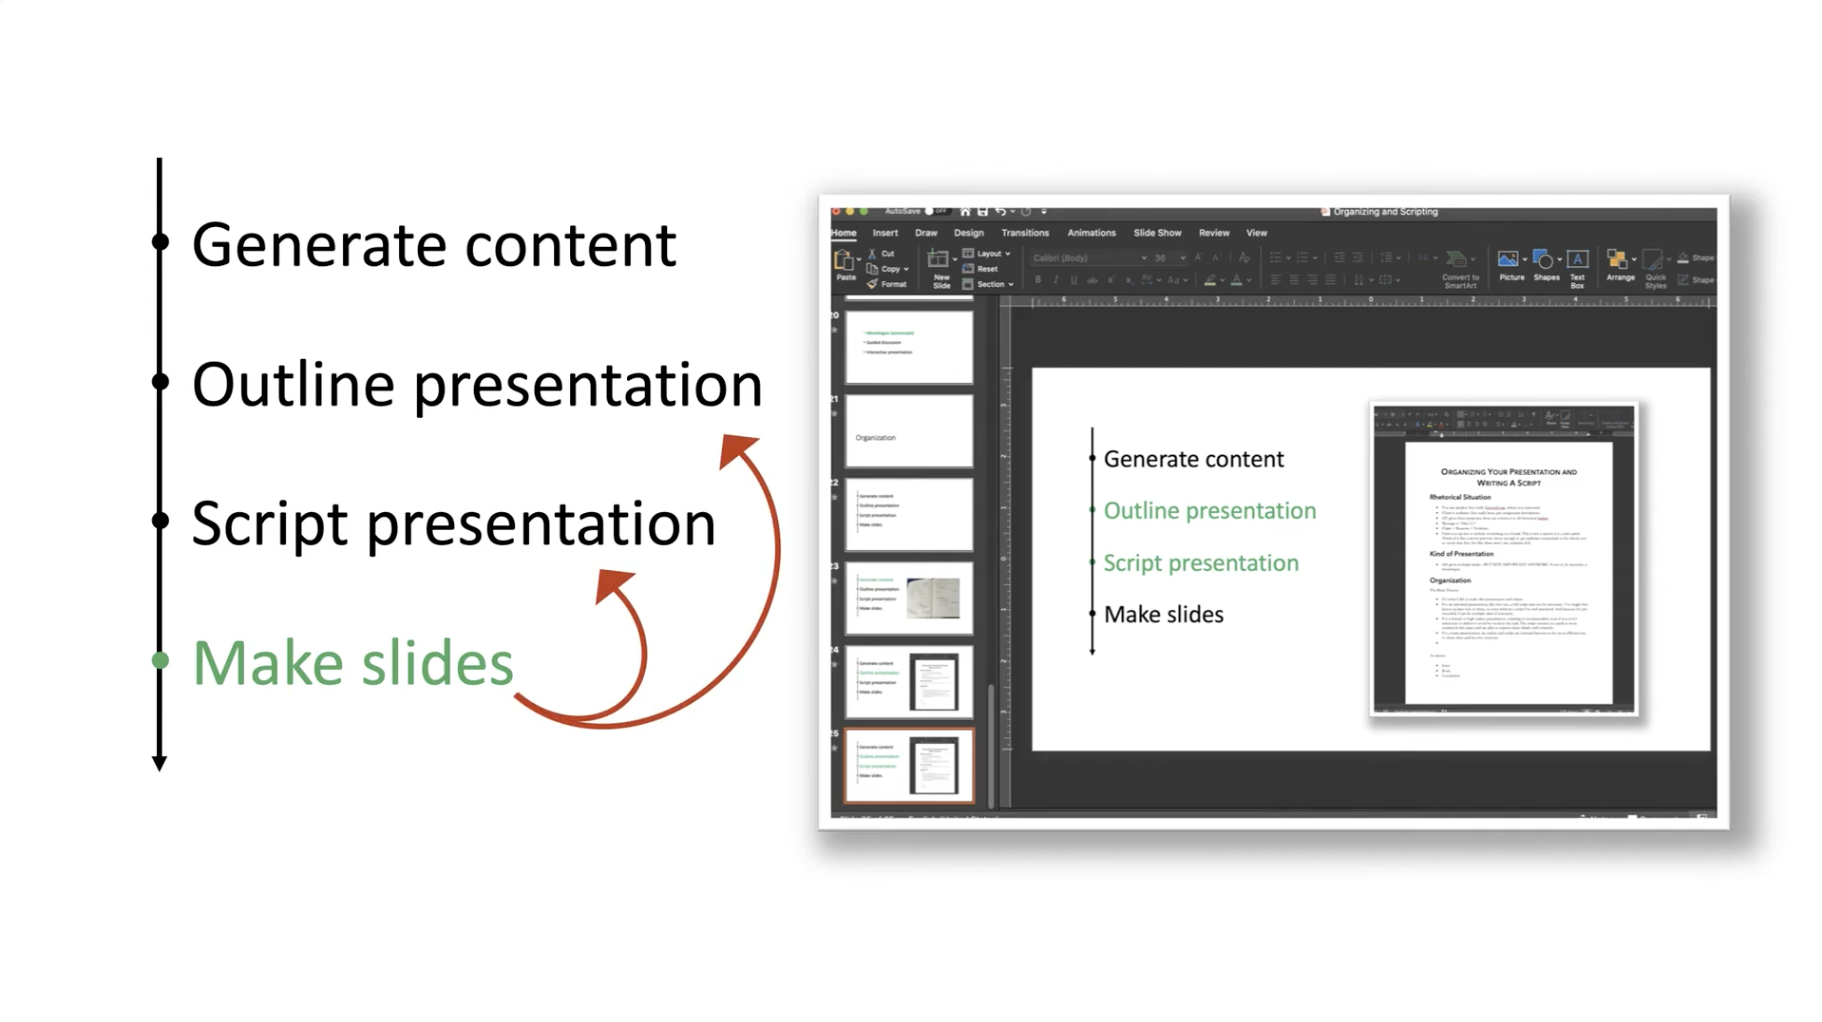Toggle Underline formatting
This screenshot has width=1822, height=1022.
(1073, 280)
